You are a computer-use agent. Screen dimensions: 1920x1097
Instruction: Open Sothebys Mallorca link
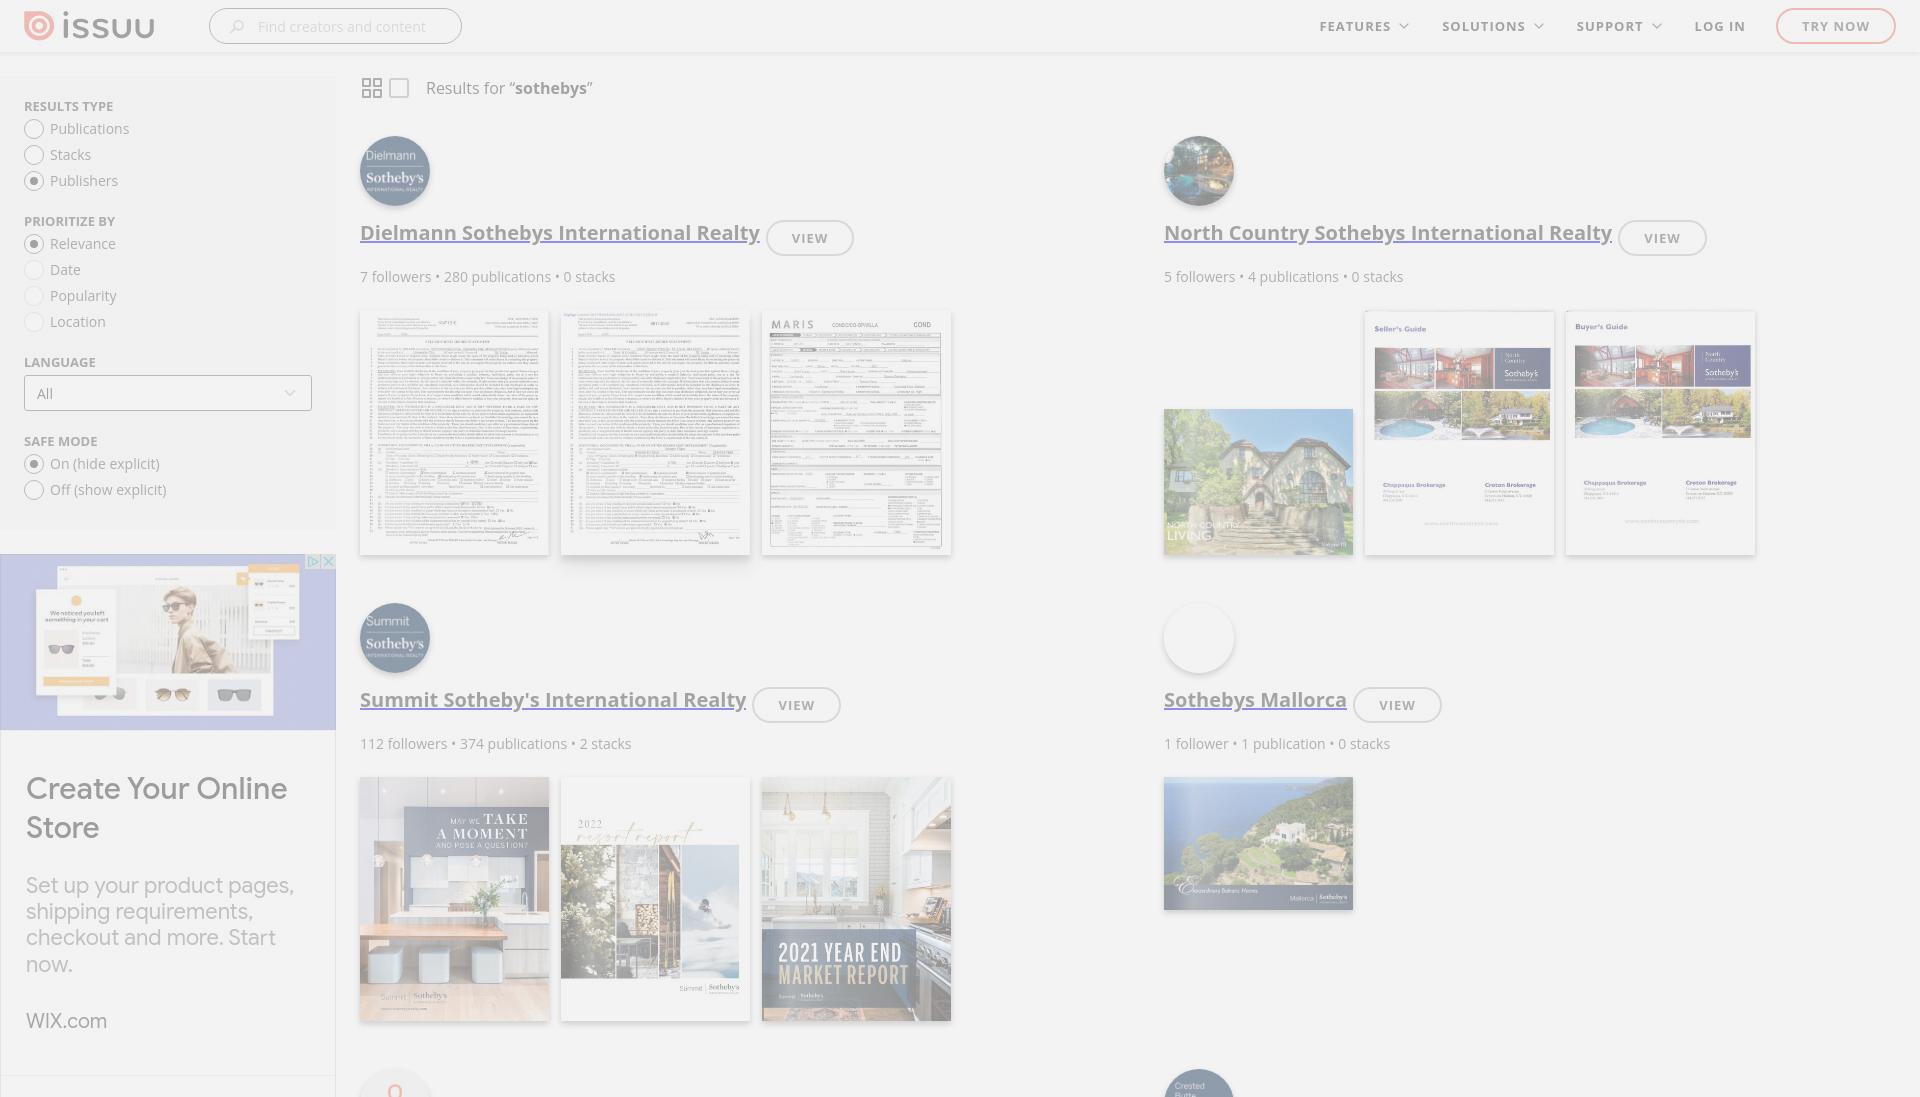(x=1255, y=700)
